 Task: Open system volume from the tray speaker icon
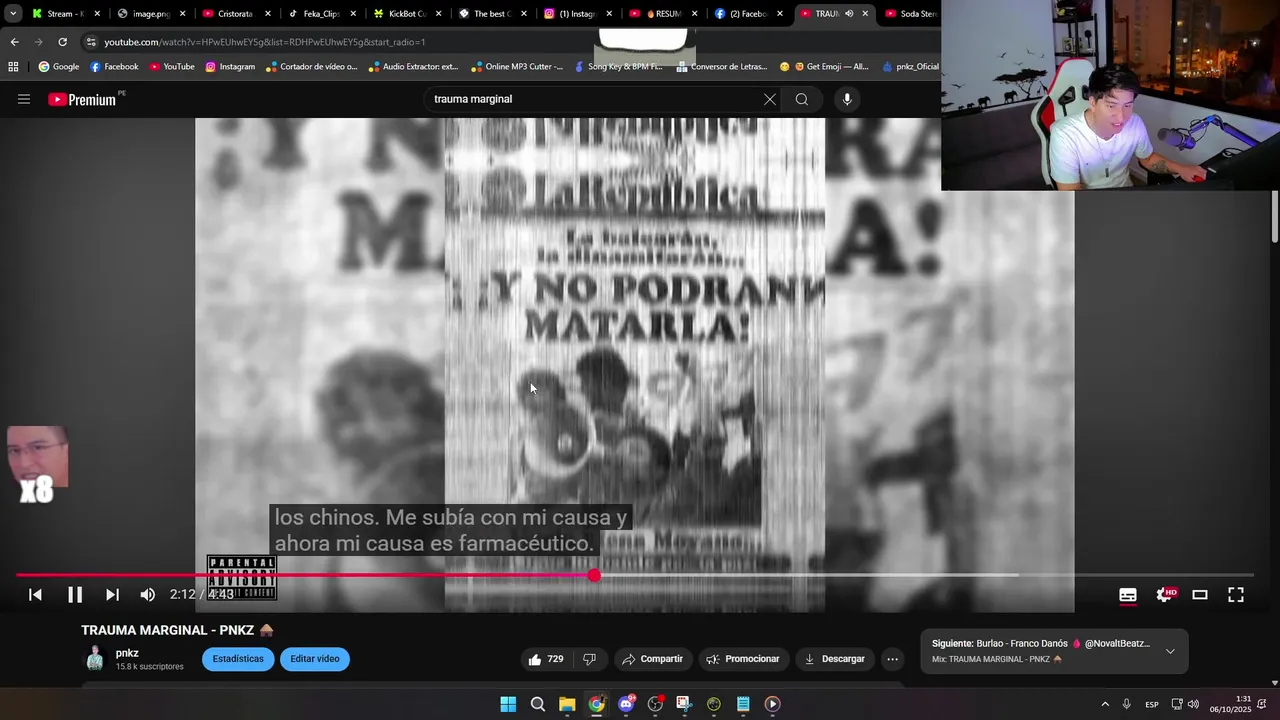[1193, 704]
